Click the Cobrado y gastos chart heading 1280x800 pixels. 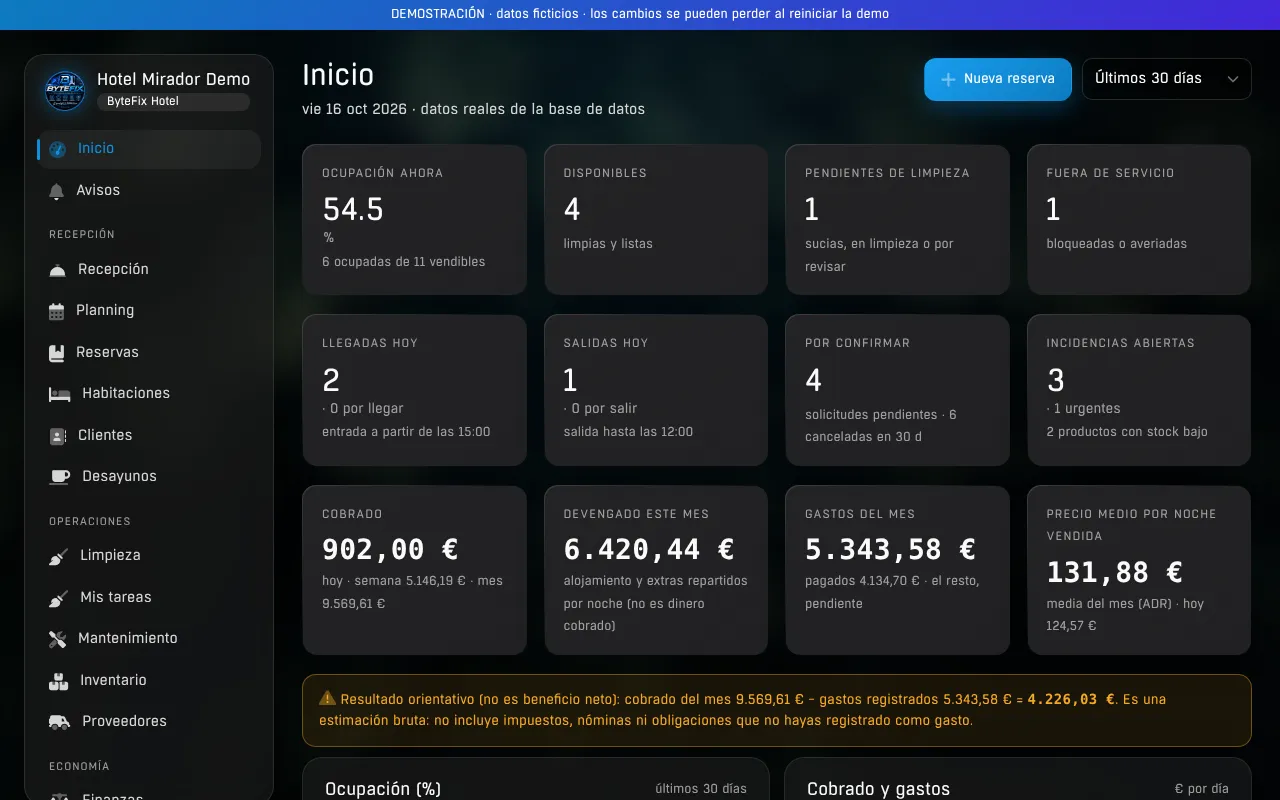[878, 789]
